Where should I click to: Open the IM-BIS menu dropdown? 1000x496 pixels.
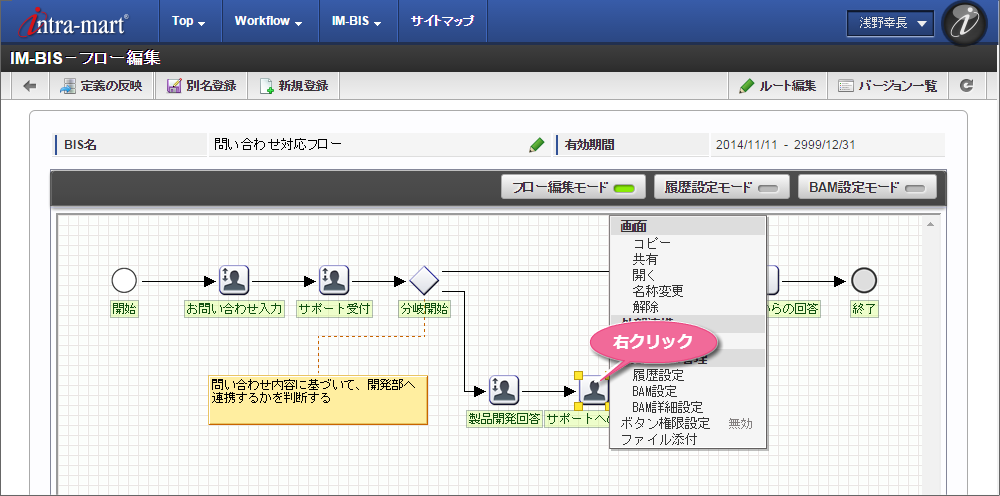pos(357,21)
